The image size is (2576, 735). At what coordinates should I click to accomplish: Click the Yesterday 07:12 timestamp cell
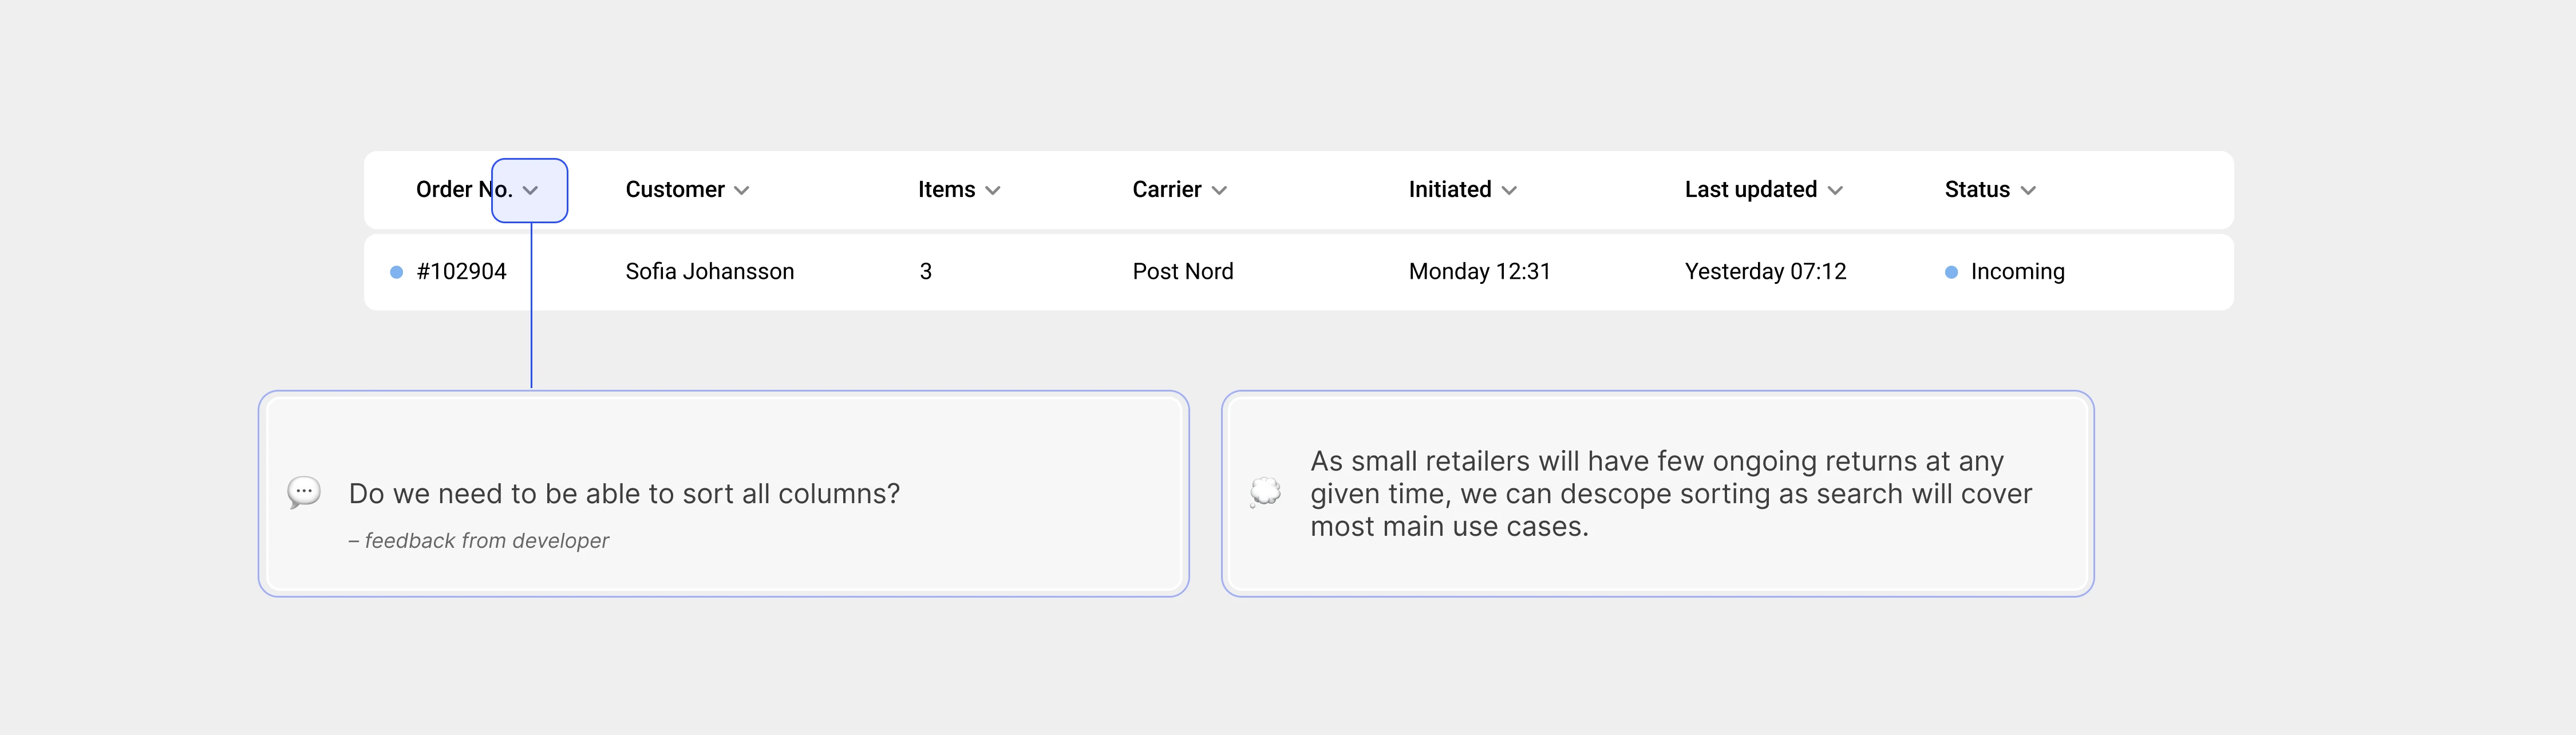coord(1765,271)
